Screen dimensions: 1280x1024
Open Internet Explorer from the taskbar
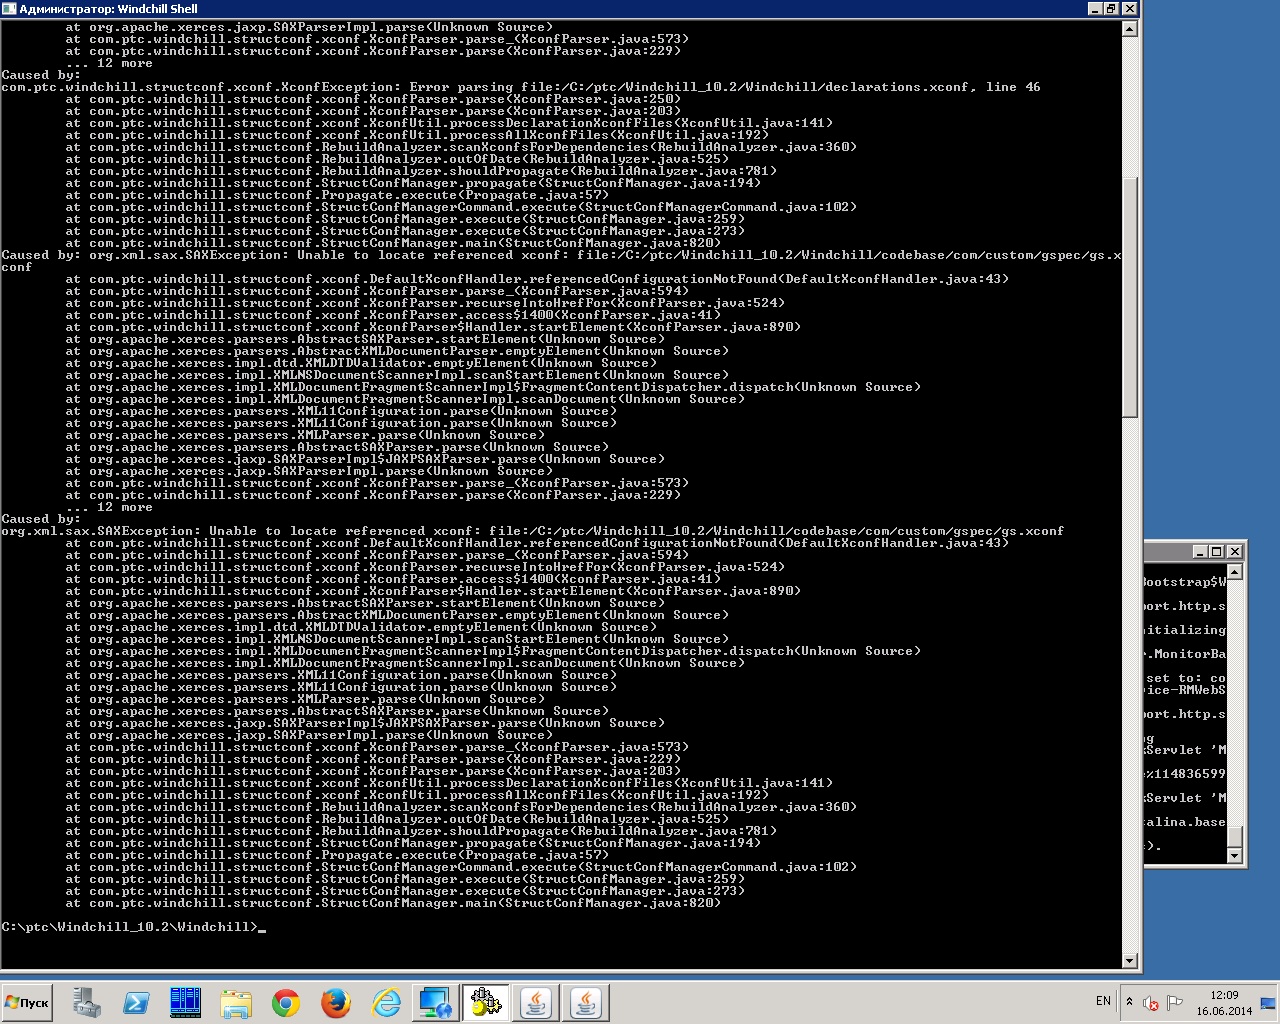point(386,1002)
